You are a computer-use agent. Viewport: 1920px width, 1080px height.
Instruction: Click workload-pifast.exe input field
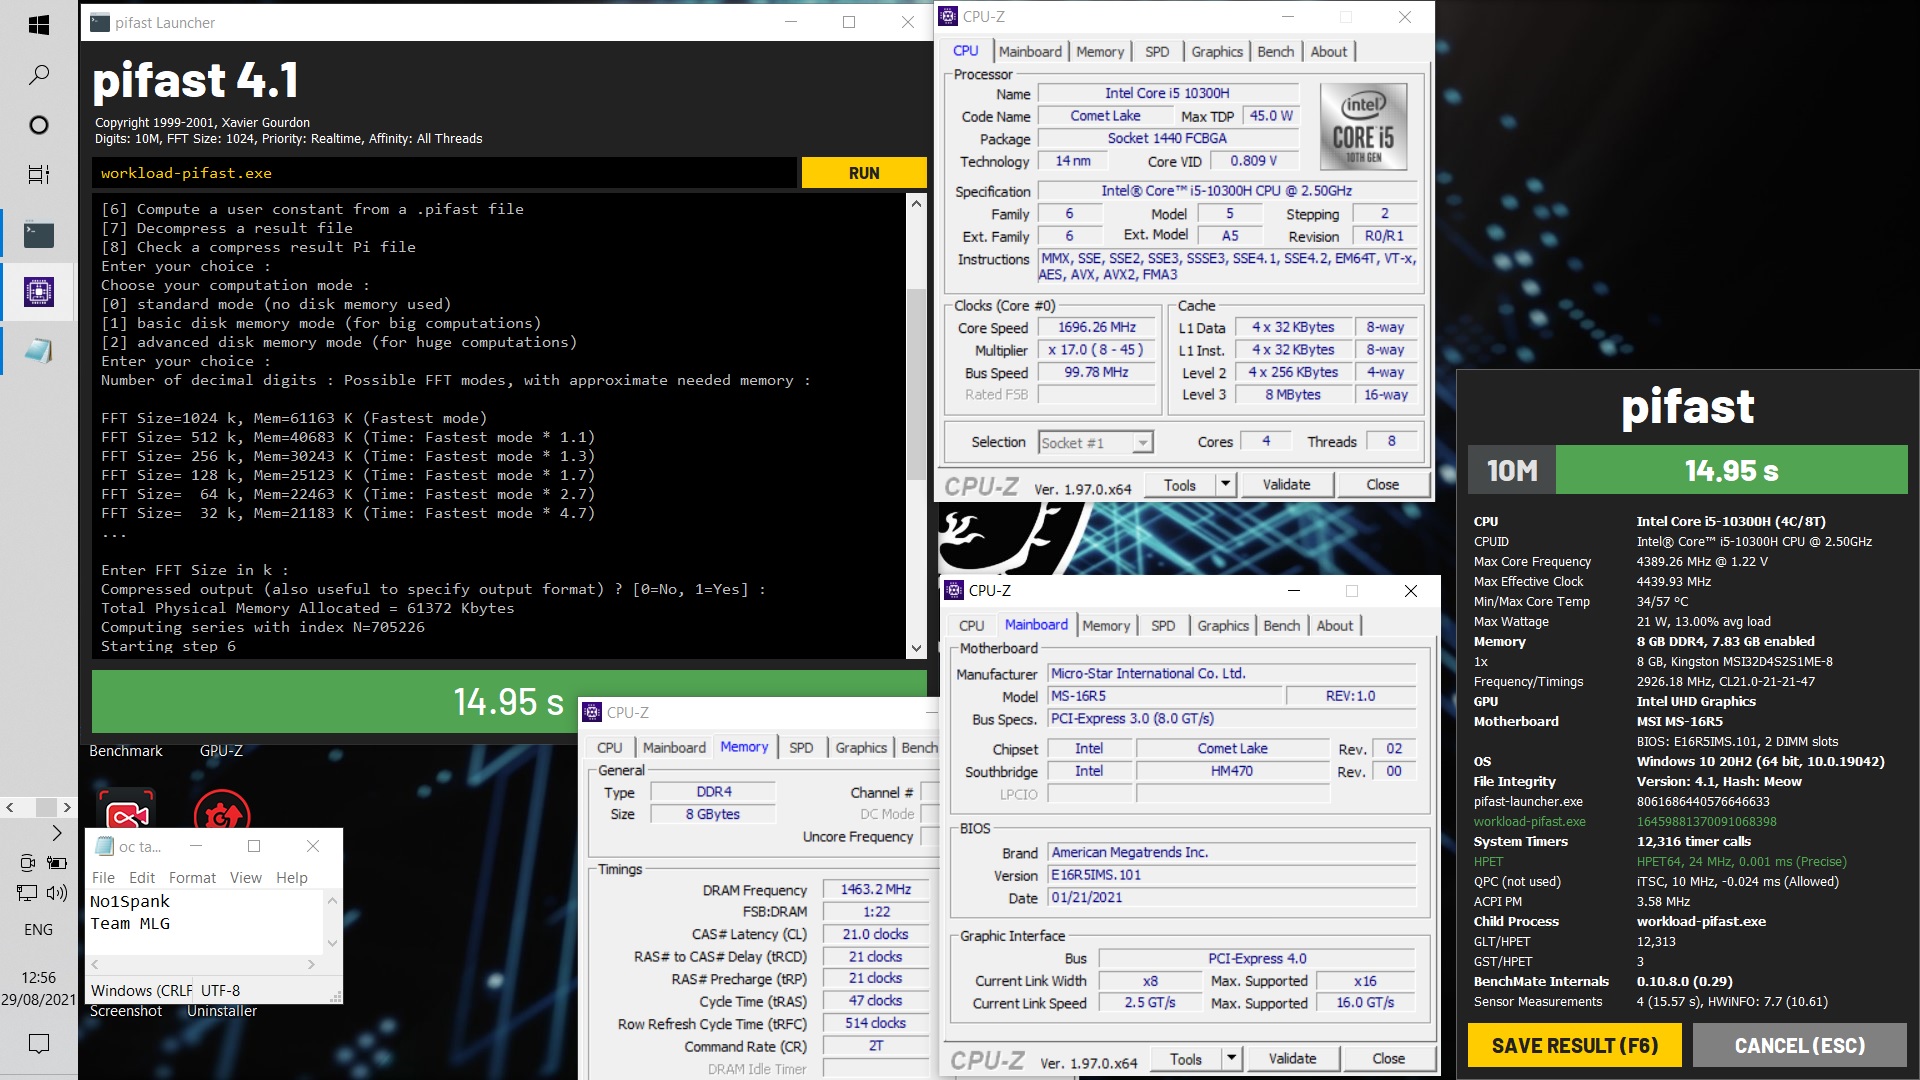tap(444, 173)
